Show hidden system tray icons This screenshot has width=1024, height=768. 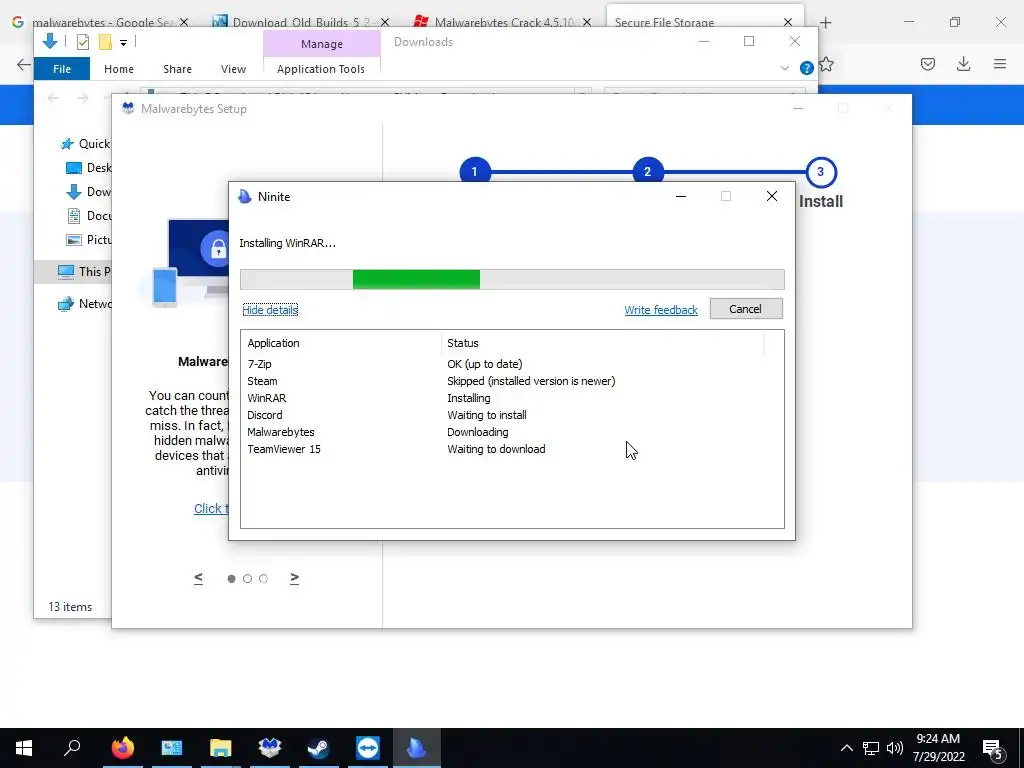point(846,748)
